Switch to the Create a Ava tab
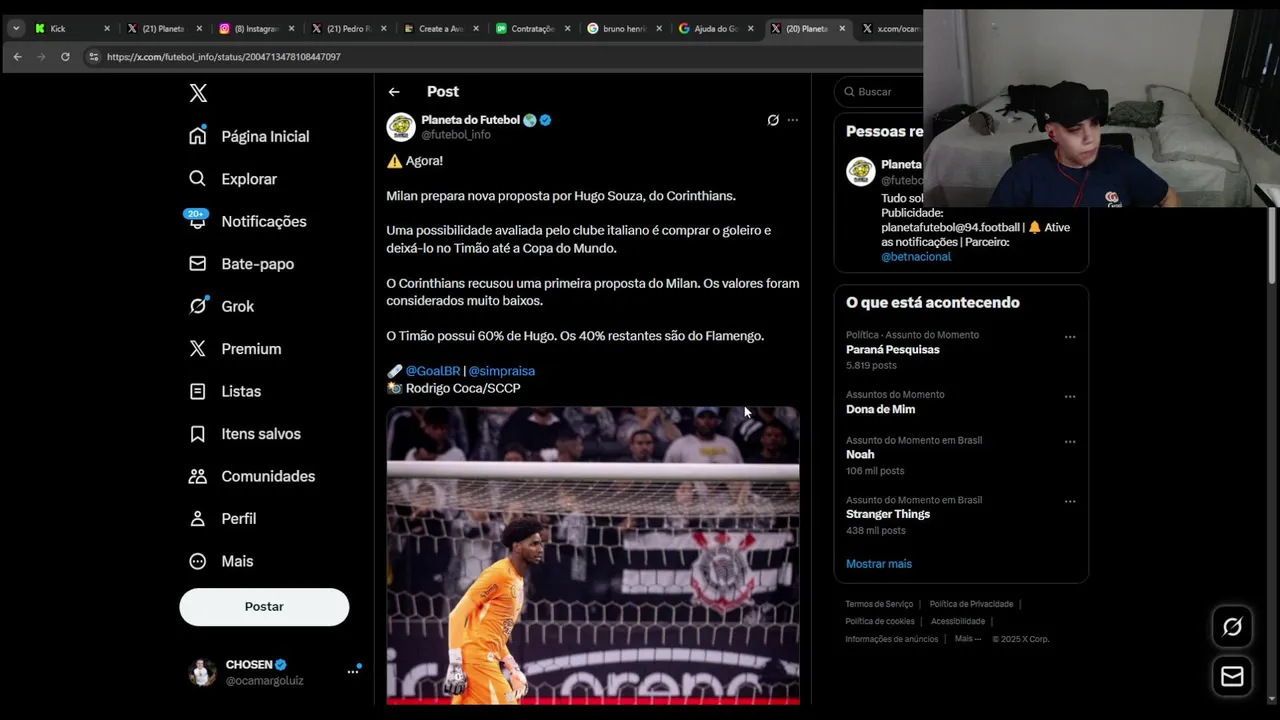 439,29
